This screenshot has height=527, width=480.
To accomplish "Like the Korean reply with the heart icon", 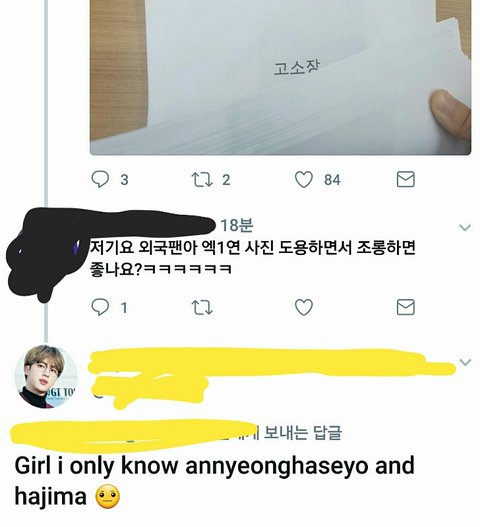I will [304, 307].
